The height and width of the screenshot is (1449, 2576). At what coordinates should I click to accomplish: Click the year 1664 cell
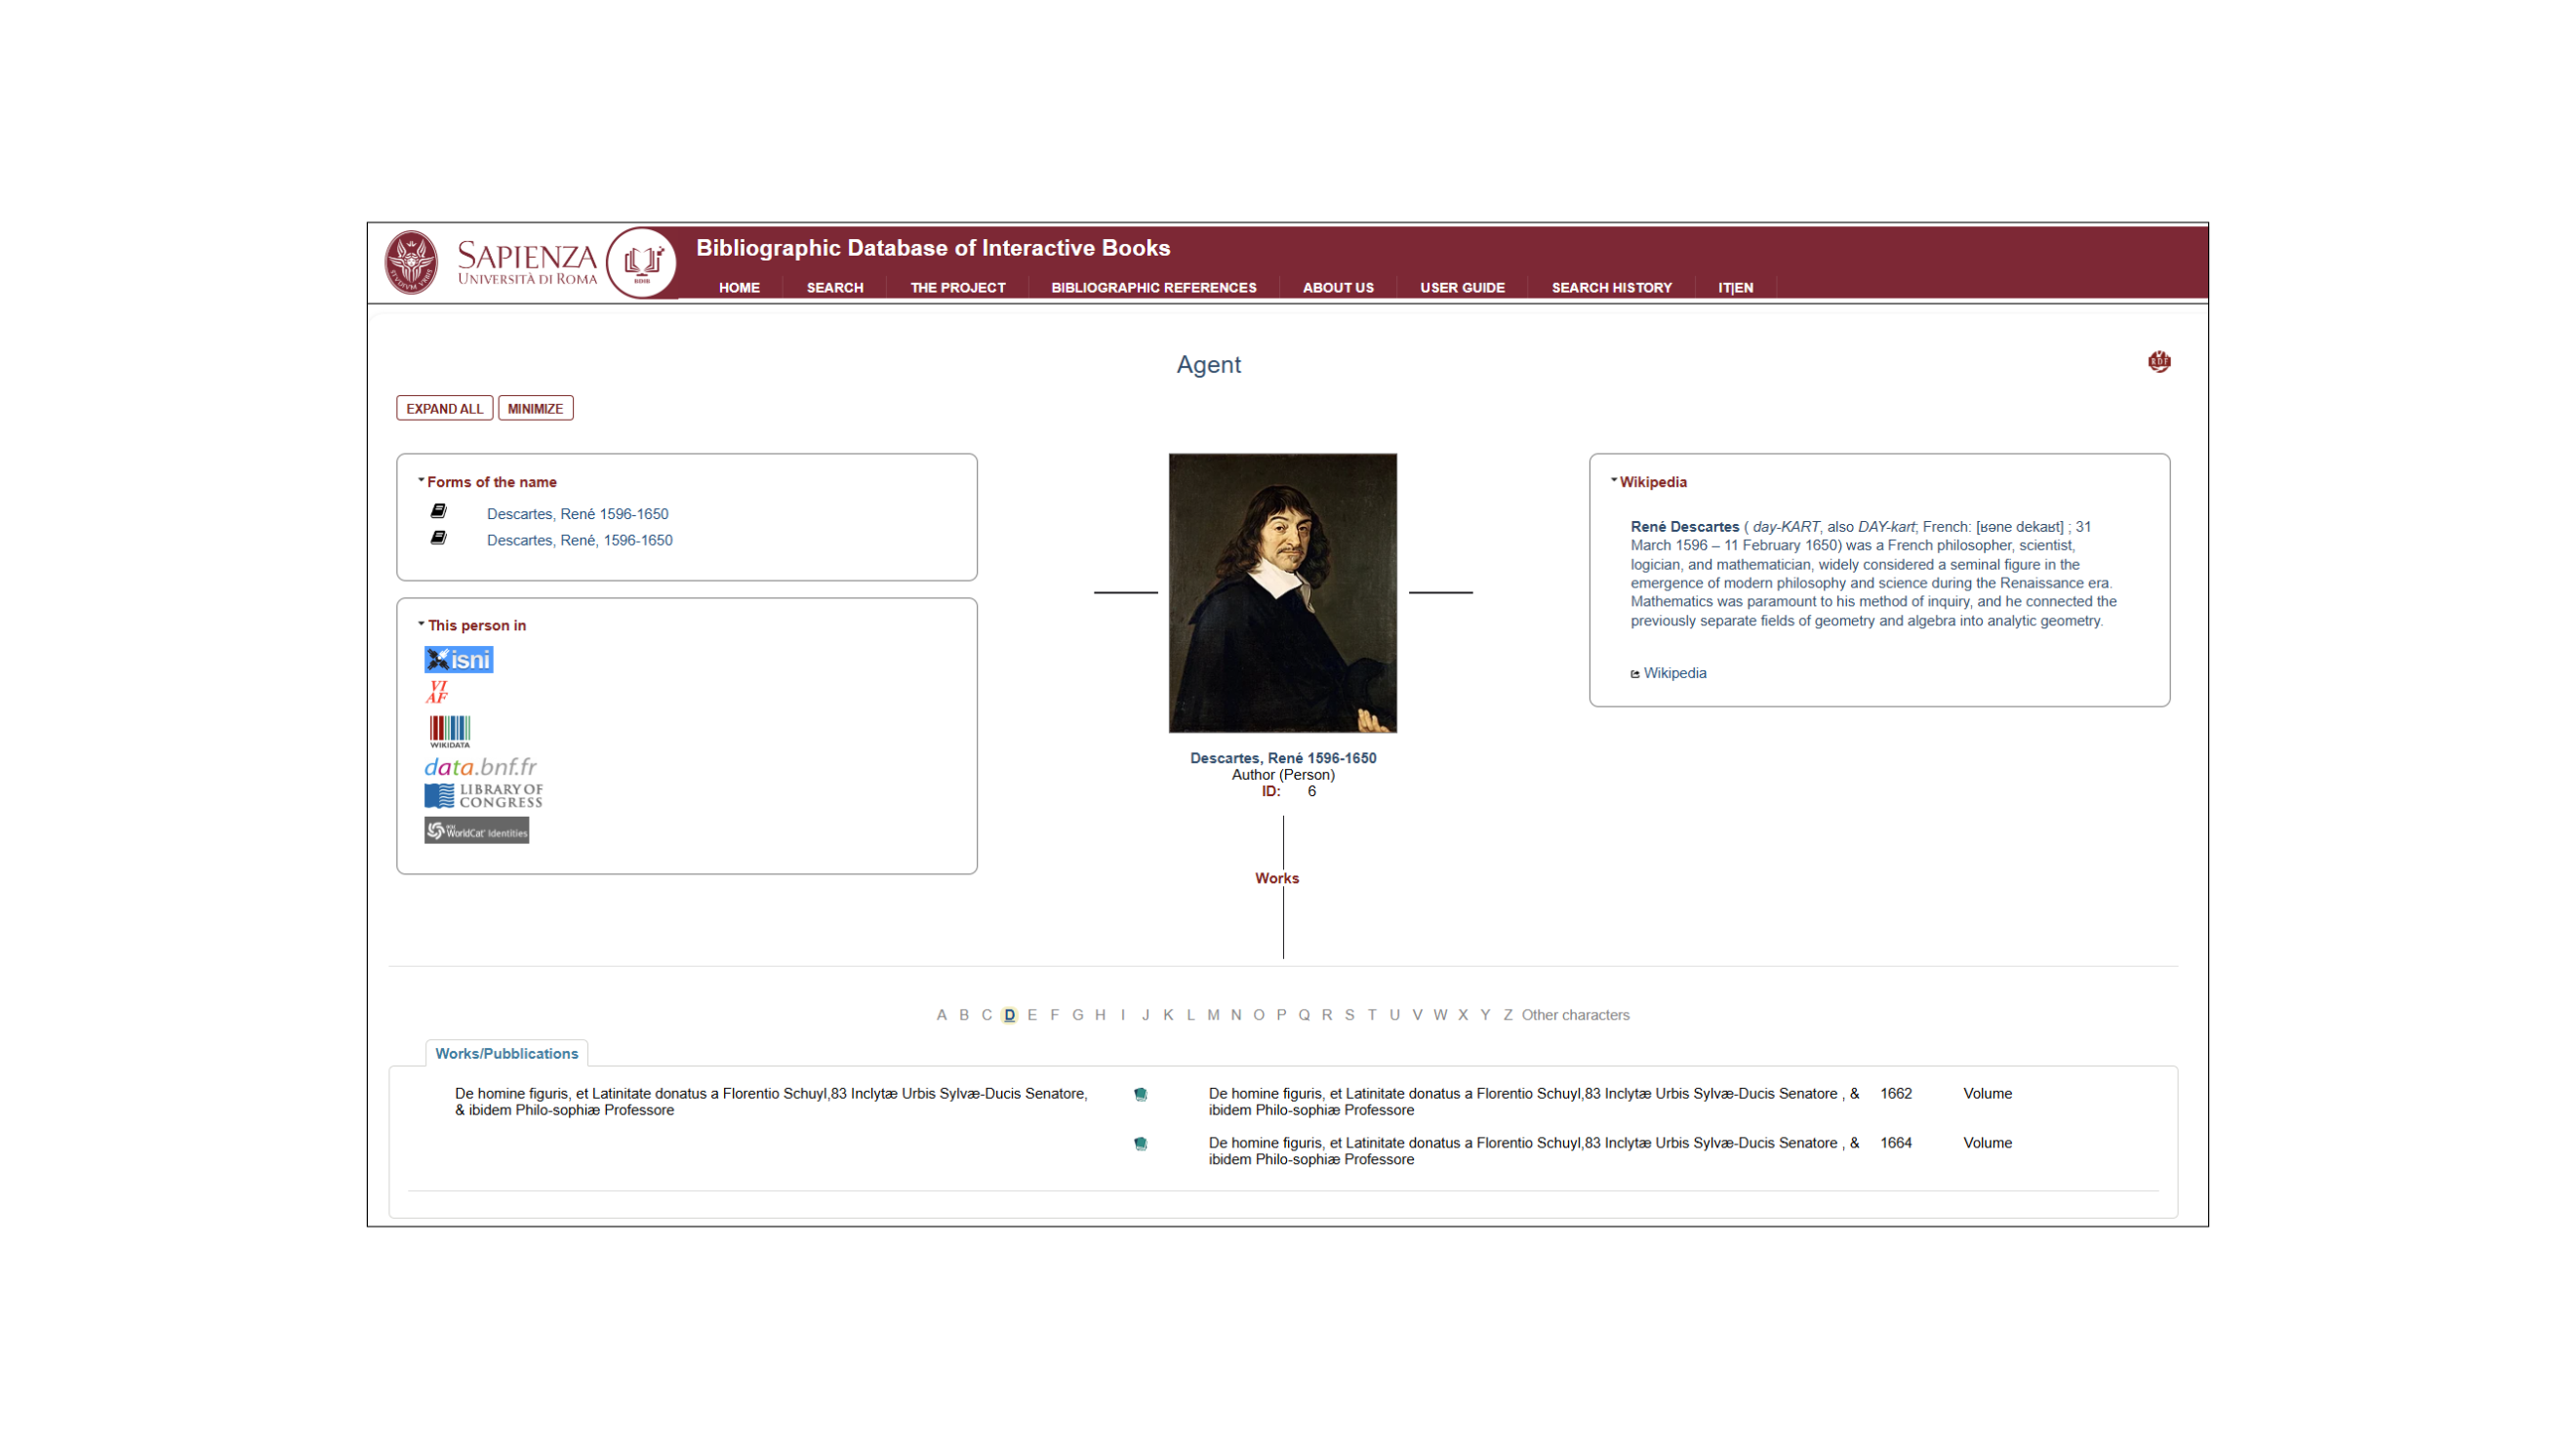[1895, 1143]
